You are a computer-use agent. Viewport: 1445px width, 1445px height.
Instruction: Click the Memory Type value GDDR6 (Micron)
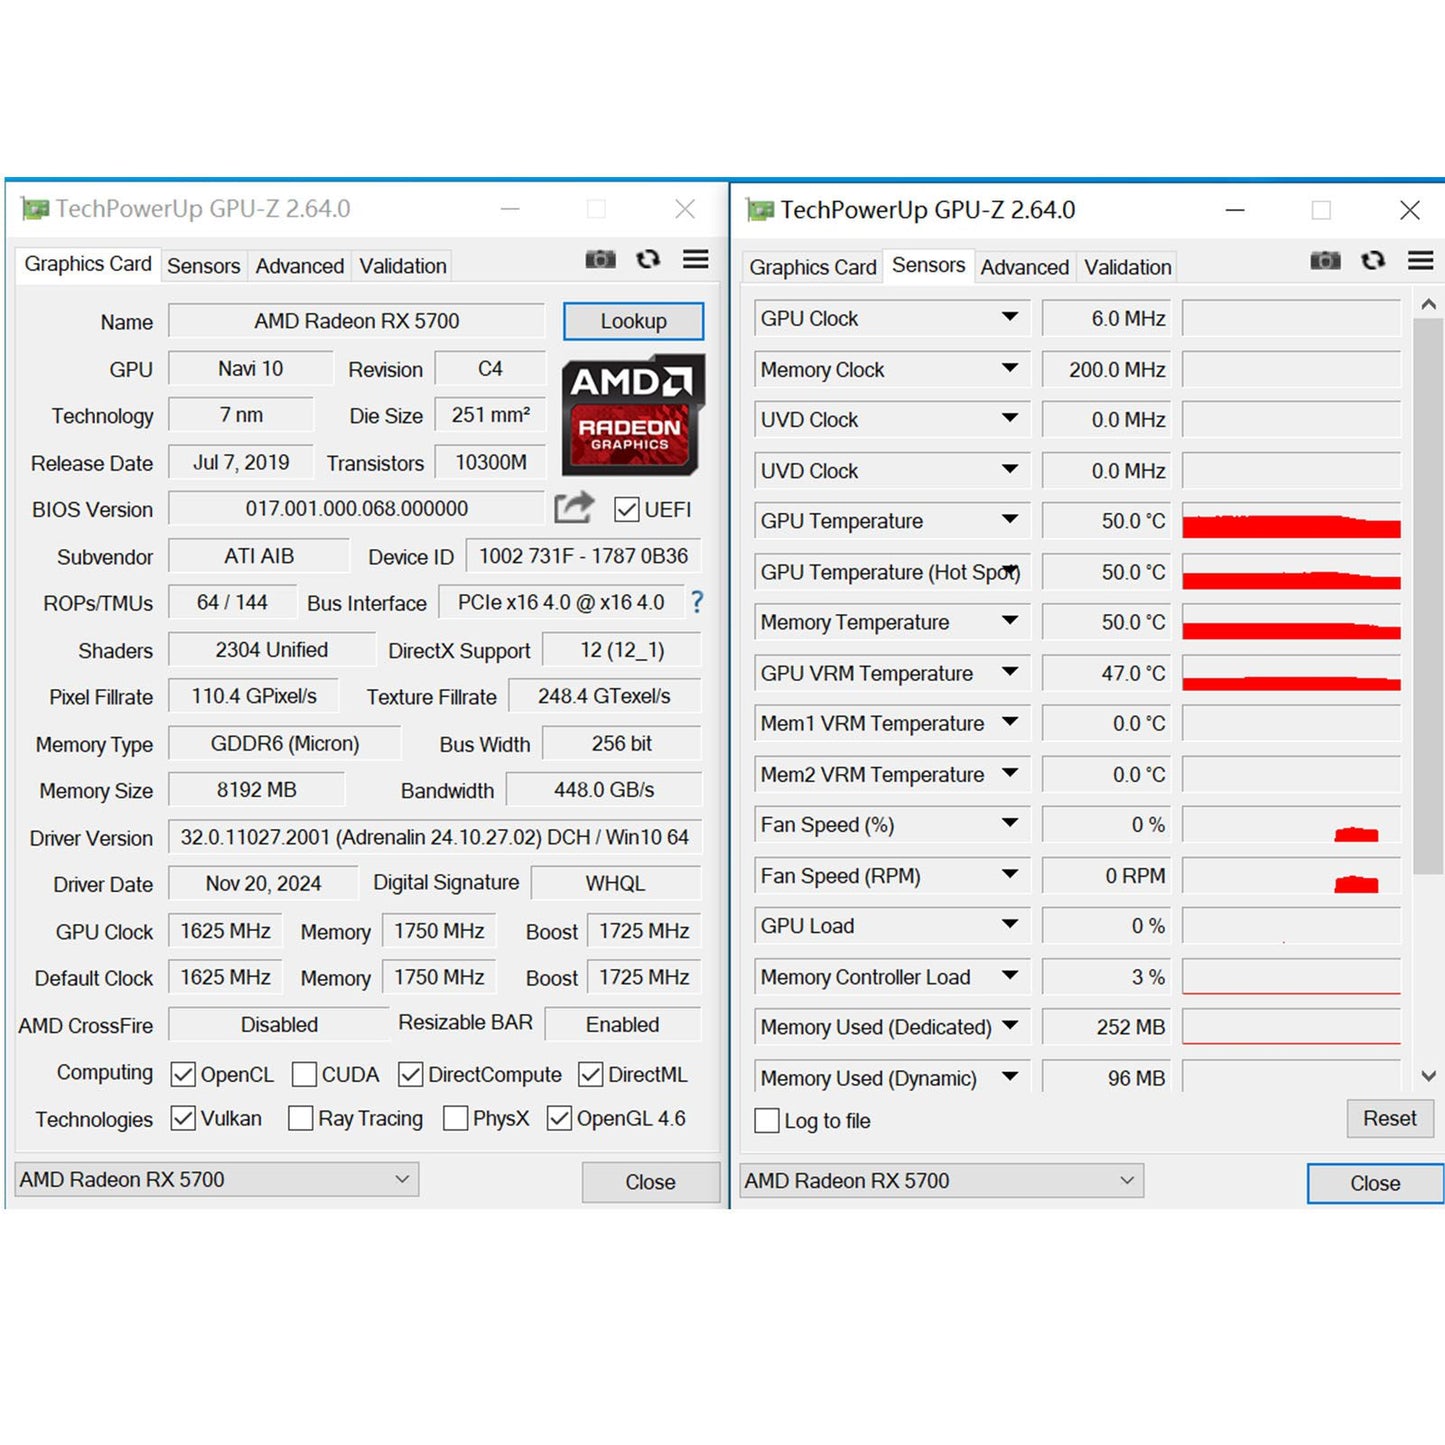[285, 744]
